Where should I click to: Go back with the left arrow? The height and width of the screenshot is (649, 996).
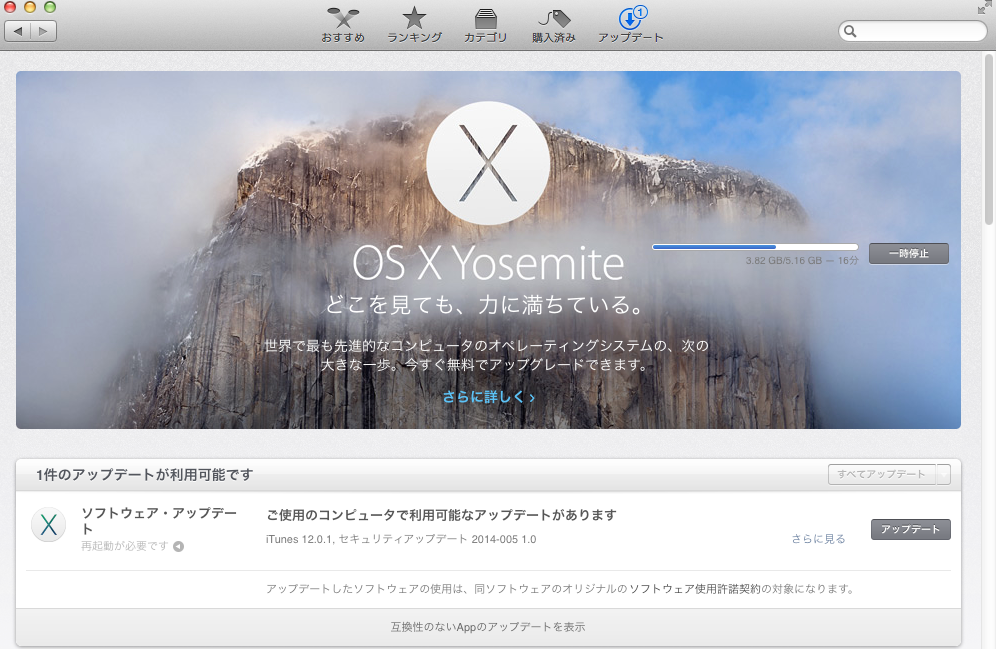(x=18, y=30)
